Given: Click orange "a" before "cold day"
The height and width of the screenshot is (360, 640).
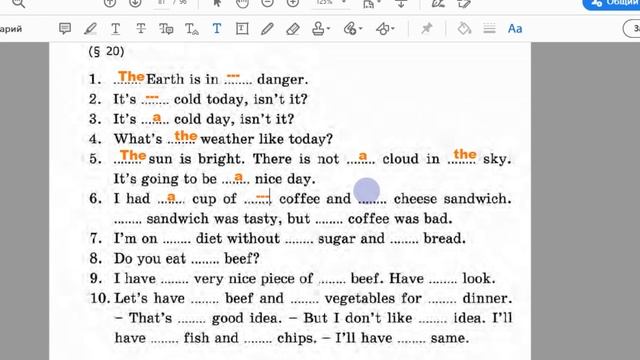Looking at the screenshot, I should (157, 118).
